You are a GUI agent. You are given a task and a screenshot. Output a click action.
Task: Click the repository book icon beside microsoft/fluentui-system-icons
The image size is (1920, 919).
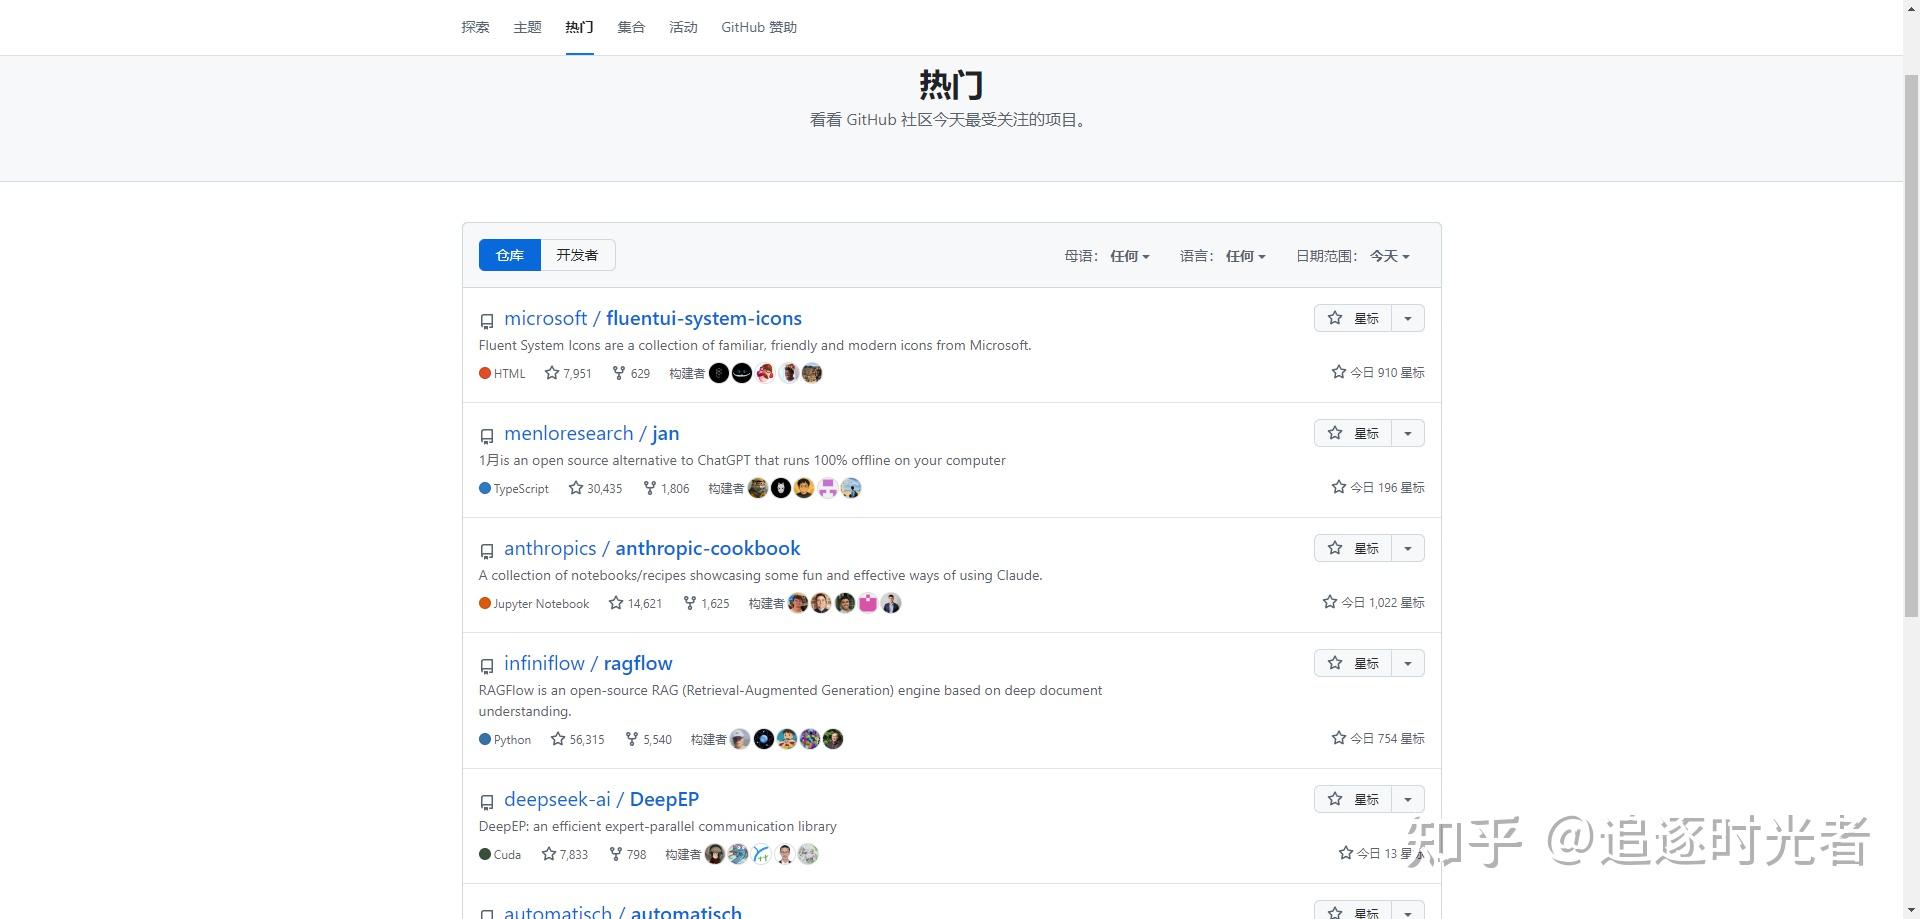487,321
